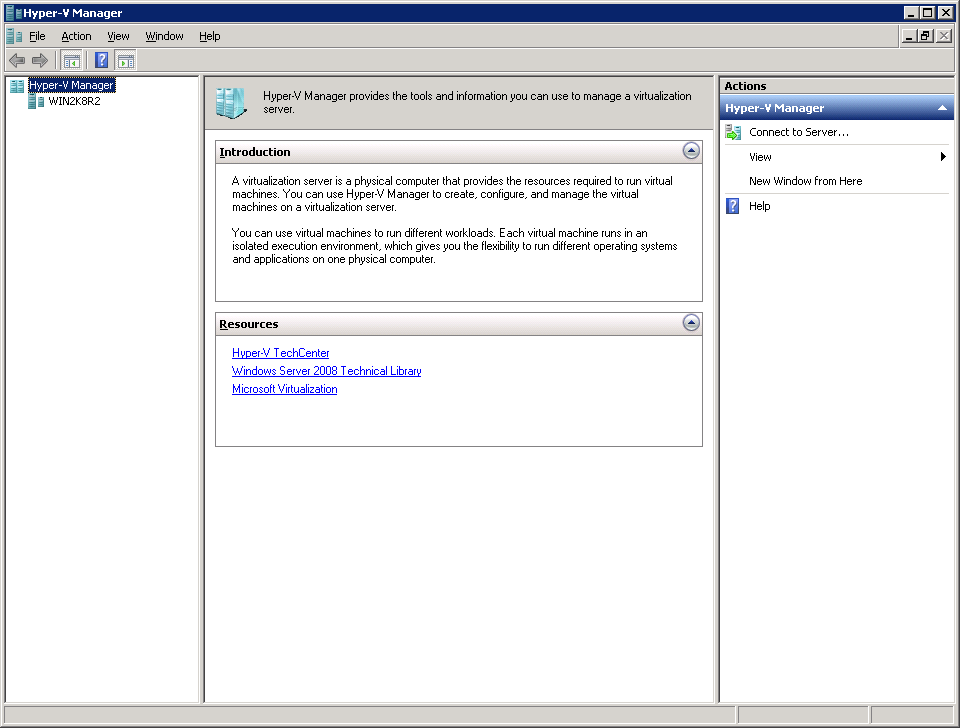This screenshot has width=960, height=728.
Task: Click the Hyper-V Manager root node icon
Action: tap(17, 86)
